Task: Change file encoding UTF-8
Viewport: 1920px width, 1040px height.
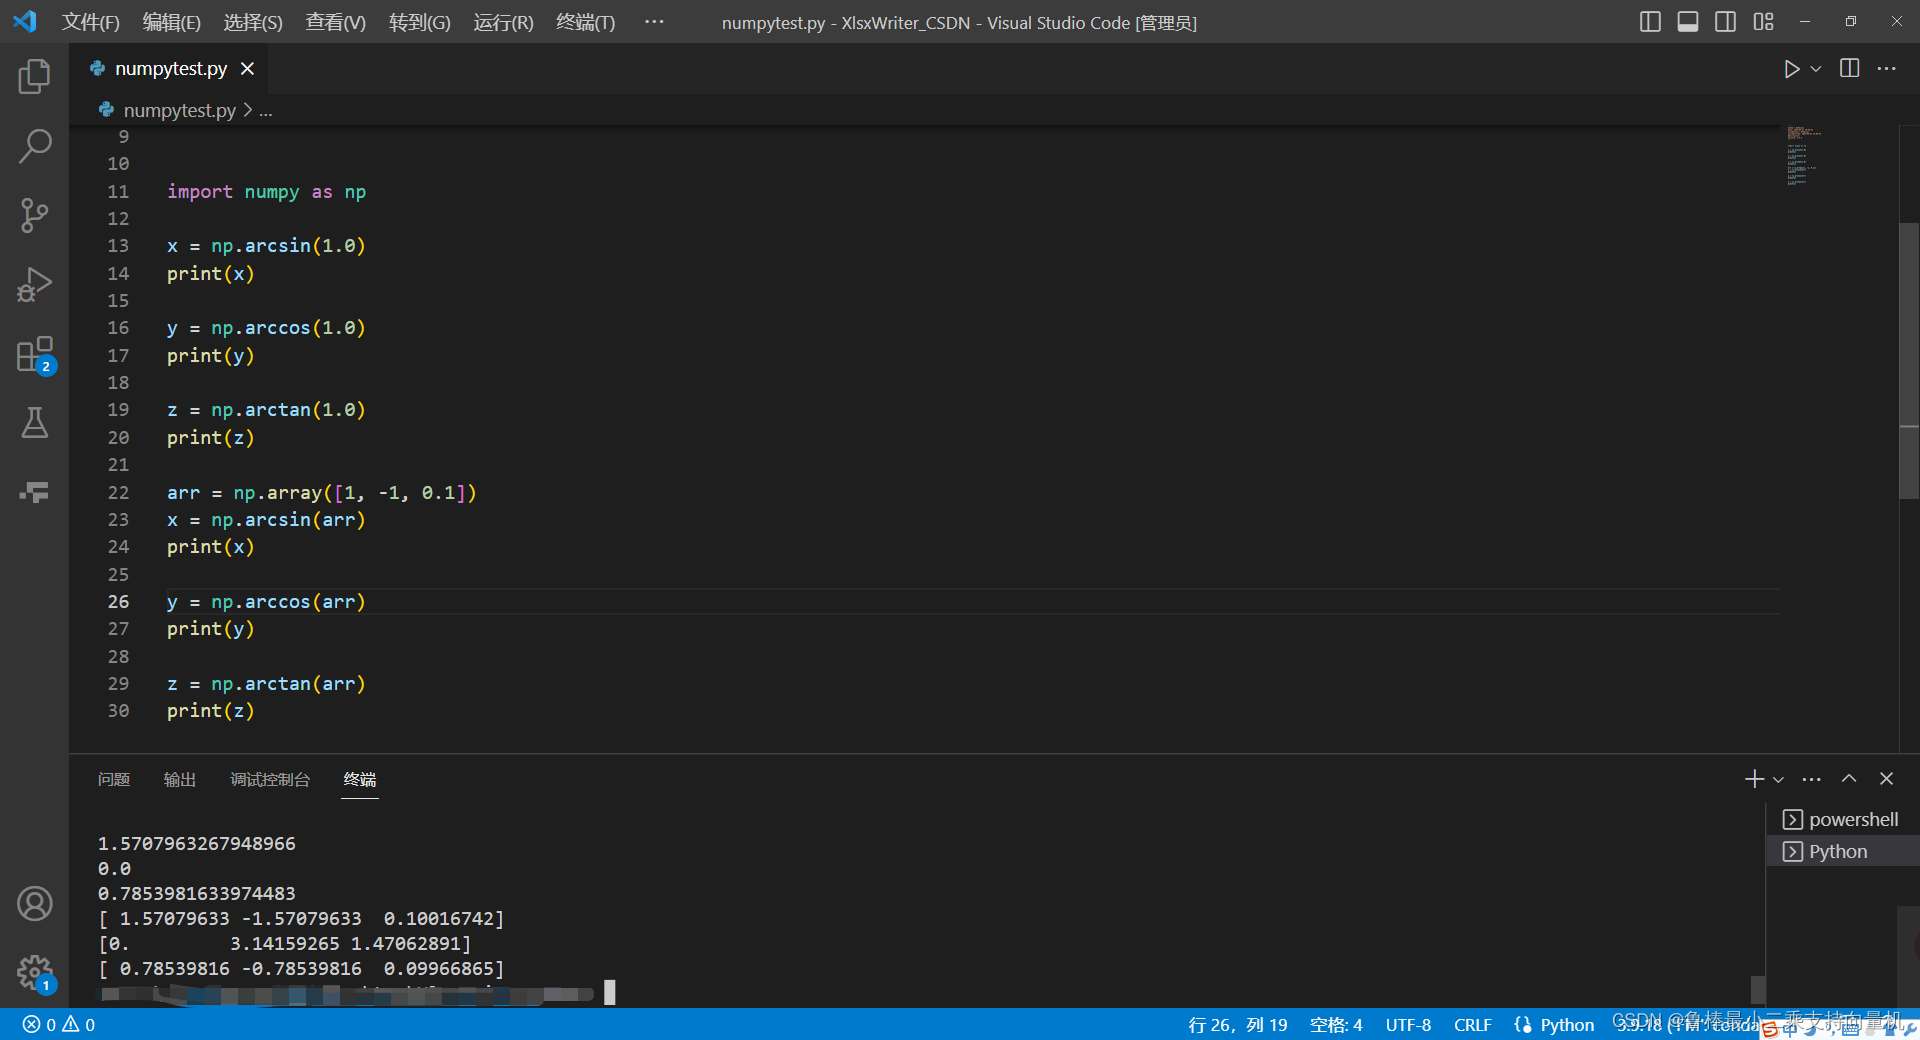Action: click(1408, 1024)
